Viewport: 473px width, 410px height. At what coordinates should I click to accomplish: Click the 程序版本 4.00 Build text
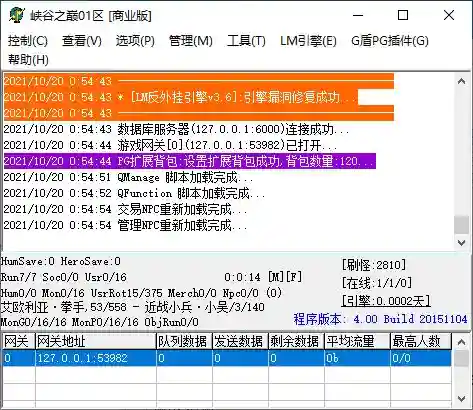pos(380,319)
